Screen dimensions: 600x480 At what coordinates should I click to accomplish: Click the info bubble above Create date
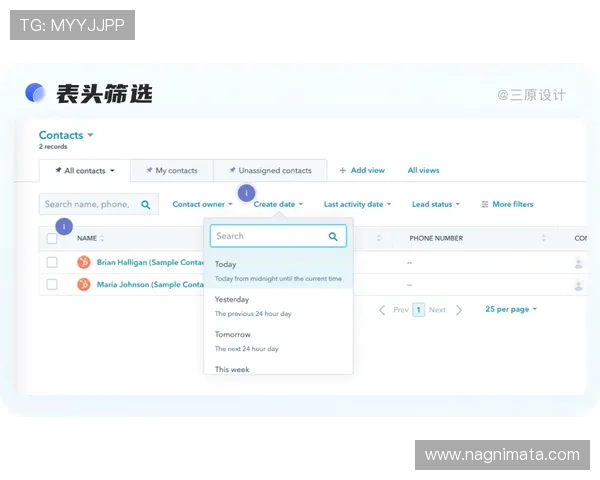(246, 193)
